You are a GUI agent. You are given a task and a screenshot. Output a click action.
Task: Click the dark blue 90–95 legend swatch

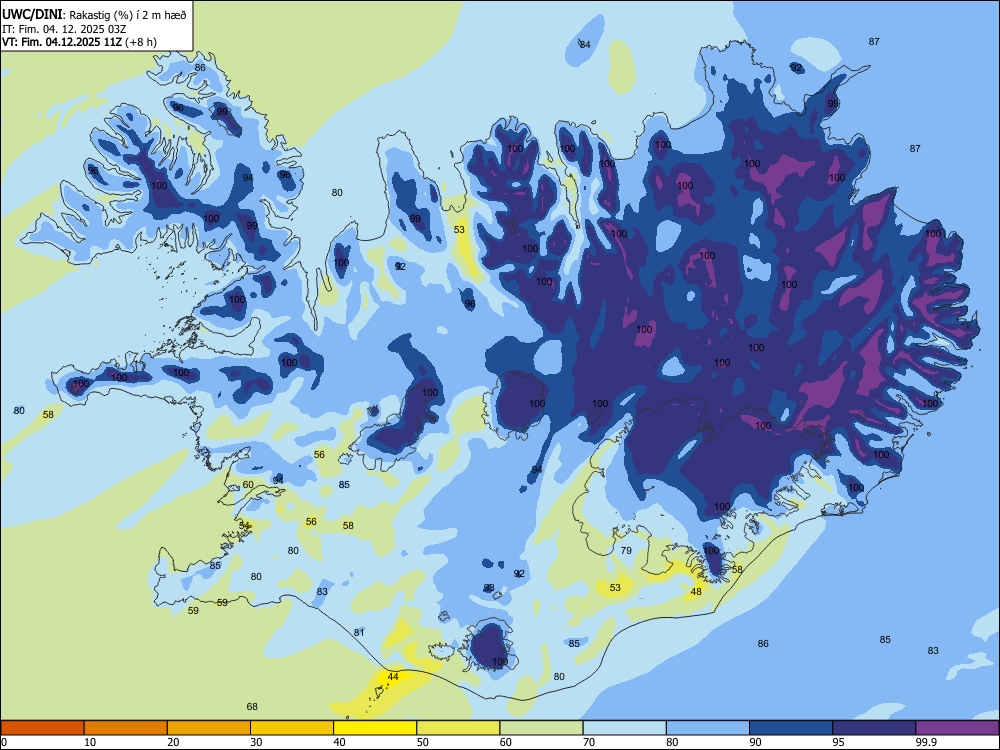791,728
